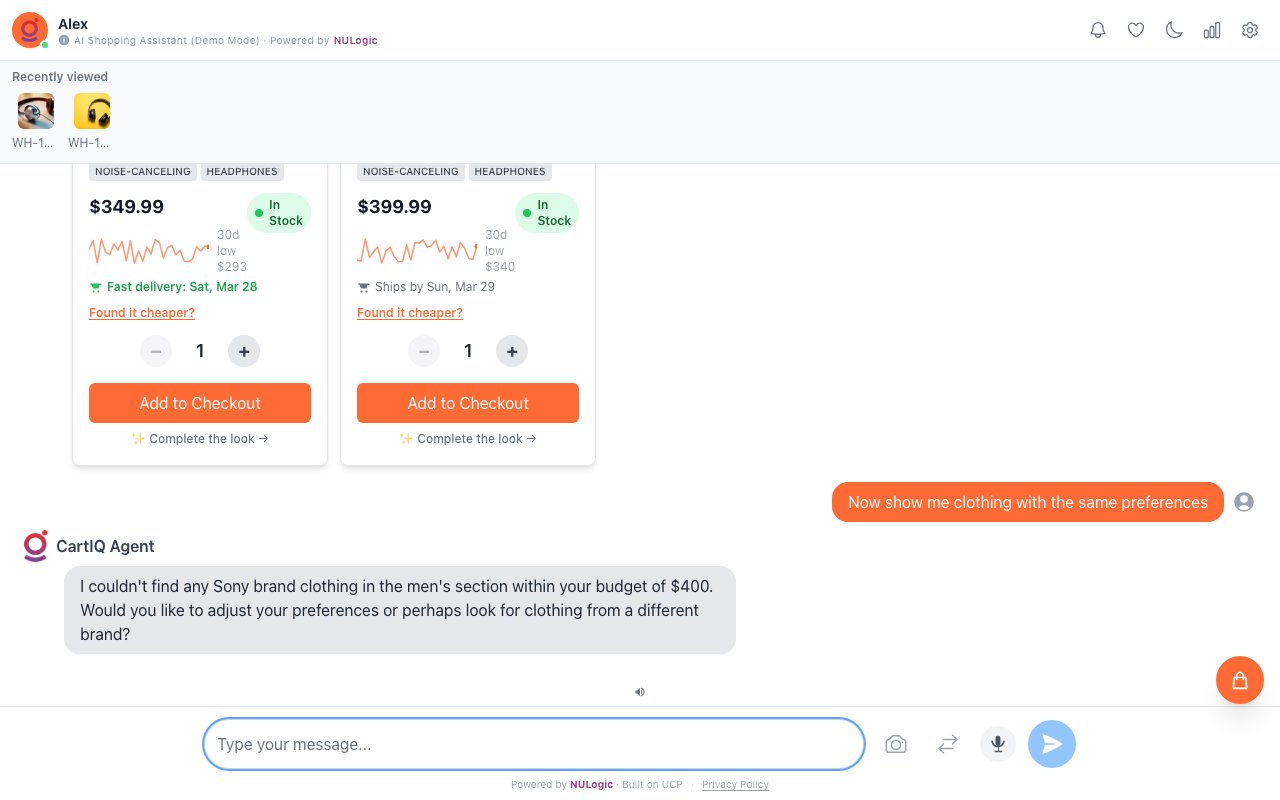Open the yellow headphones recently viewed thumbnail
The height and width of the screenshot is (800, 1280).
(x=92, y=111)
